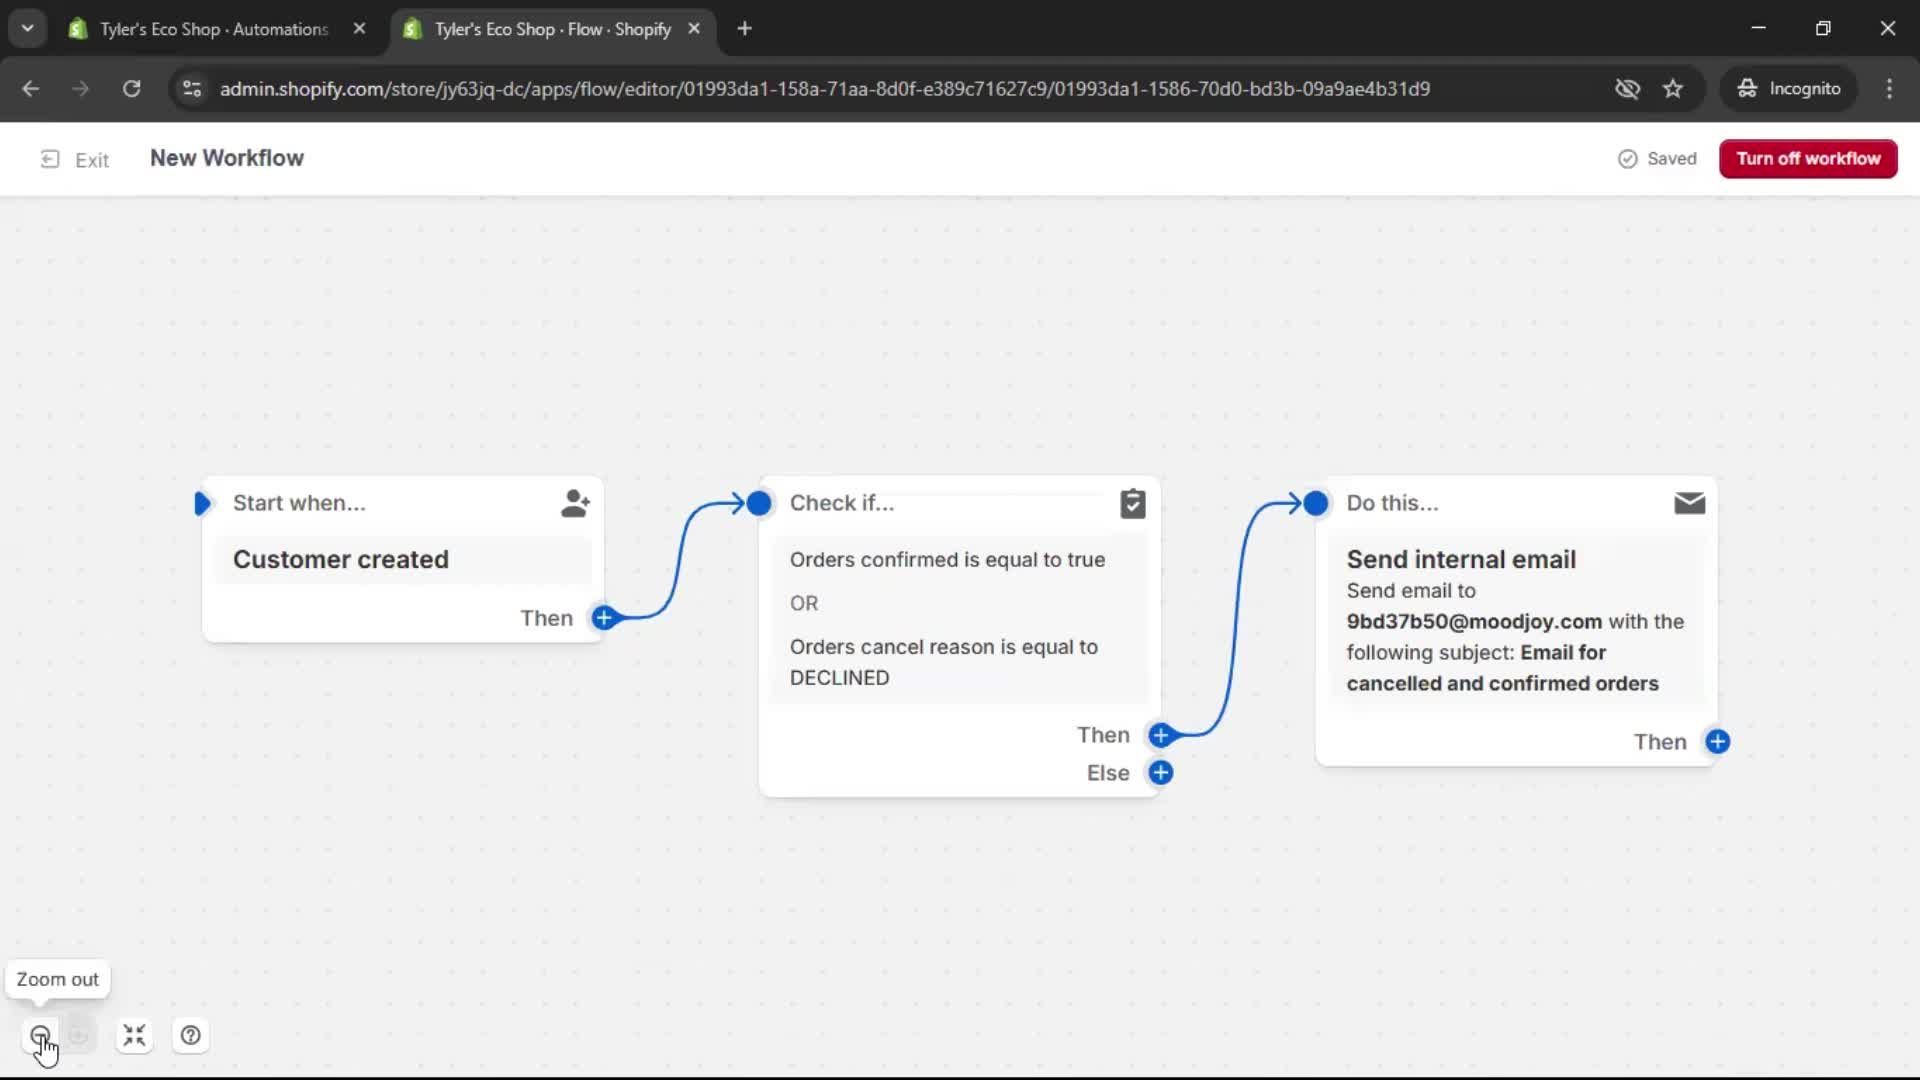Add a step after the condition's Then branch
This screenshot has height=1080, width=1920.
[1160, 735]
